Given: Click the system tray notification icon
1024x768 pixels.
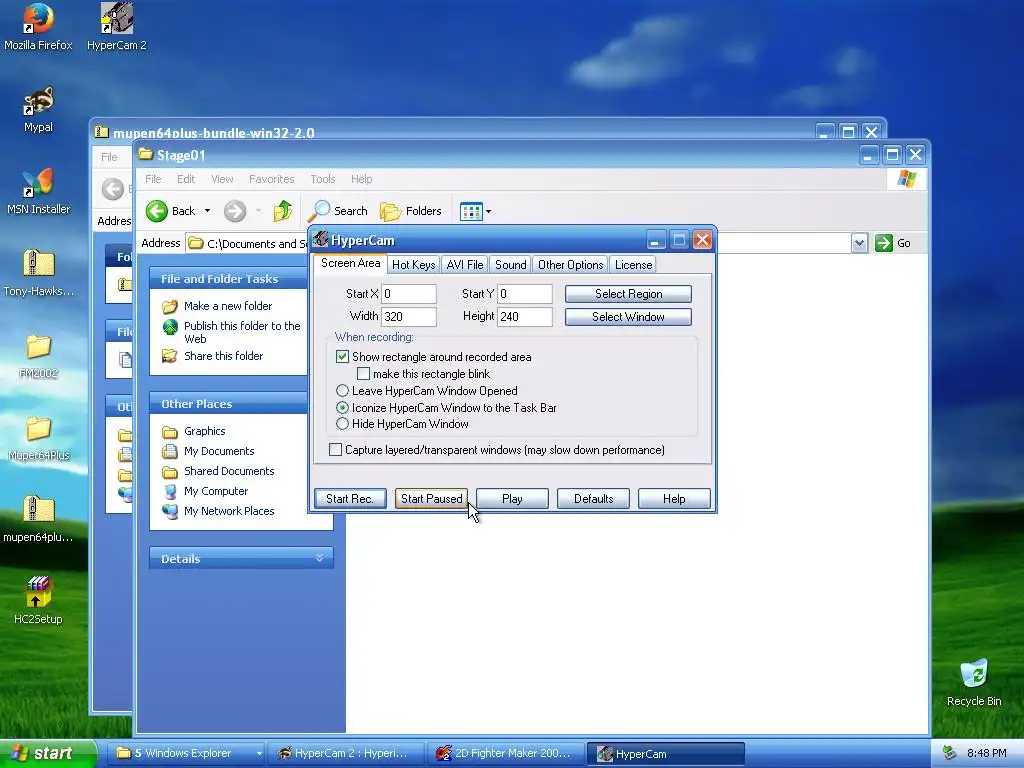Looking at the screenshot, I should pos(950,753).
